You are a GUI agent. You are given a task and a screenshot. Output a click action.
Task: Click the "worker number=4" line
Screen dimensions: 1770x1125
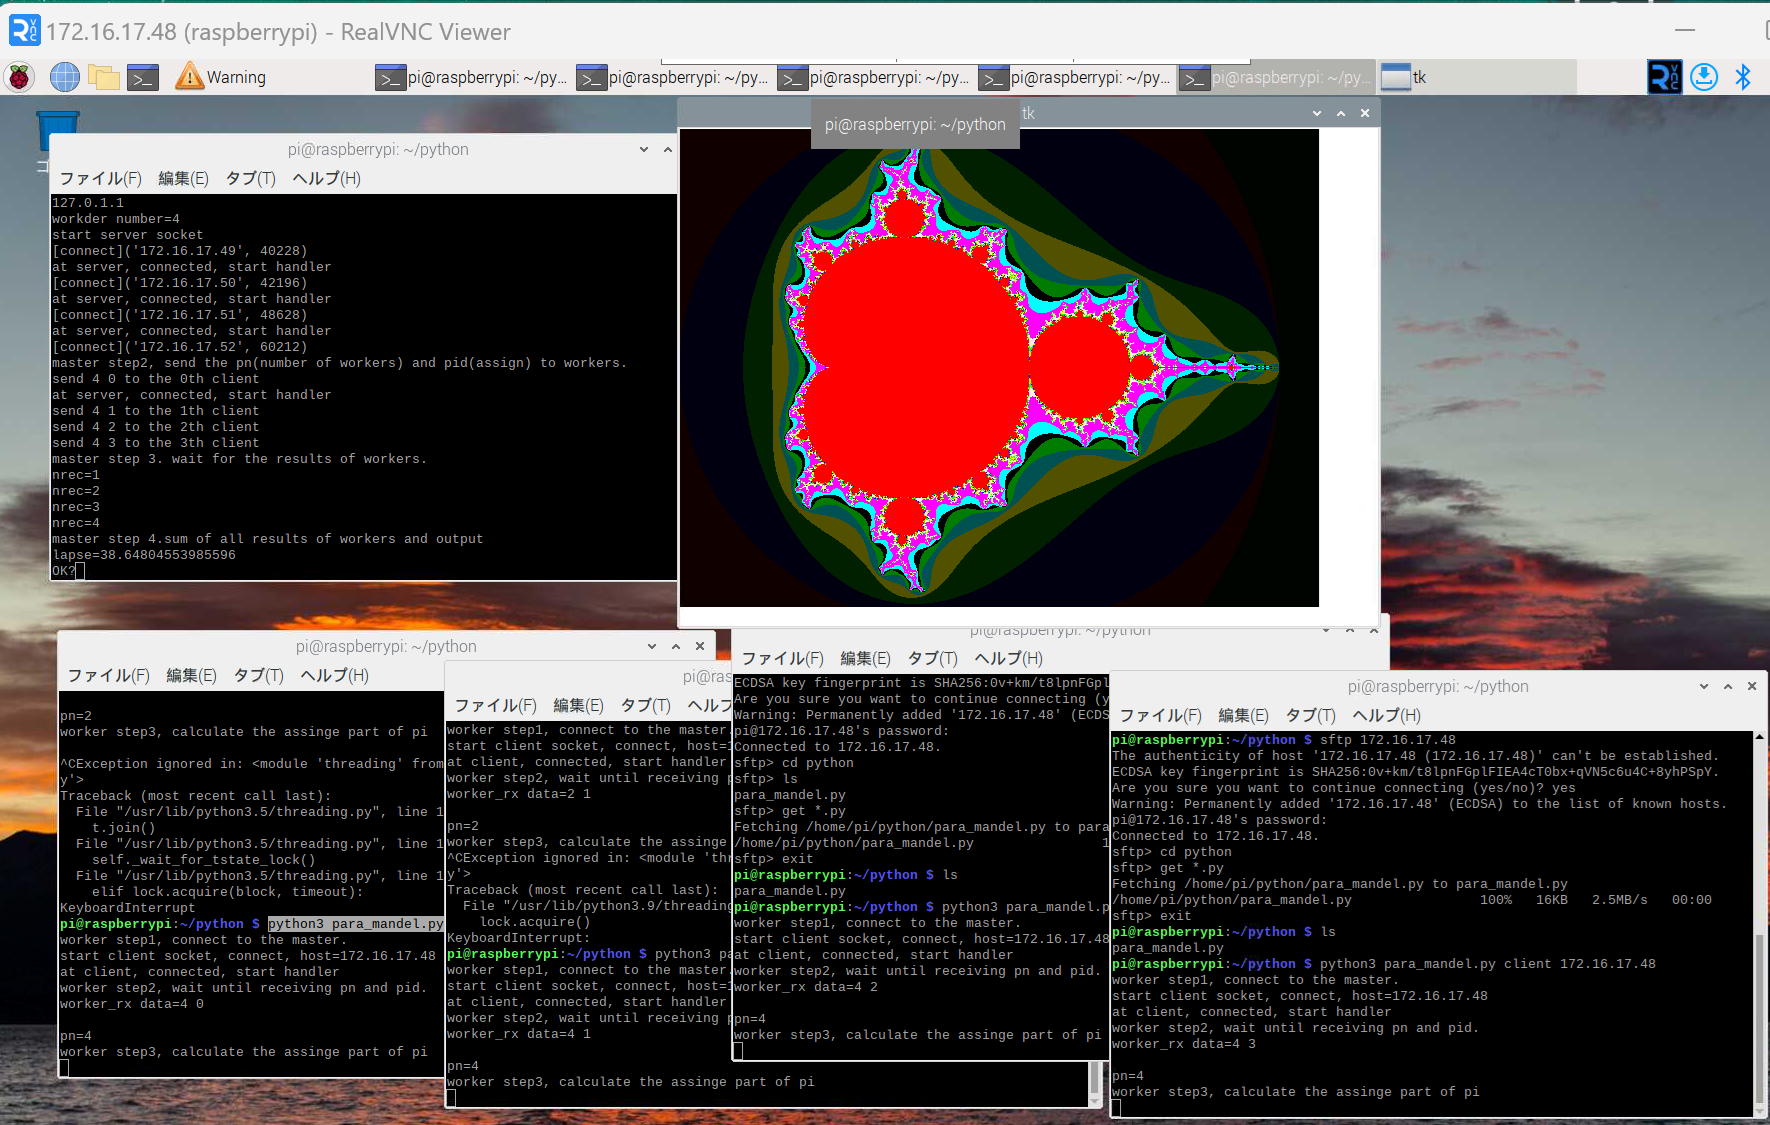[x=116, y=219]
